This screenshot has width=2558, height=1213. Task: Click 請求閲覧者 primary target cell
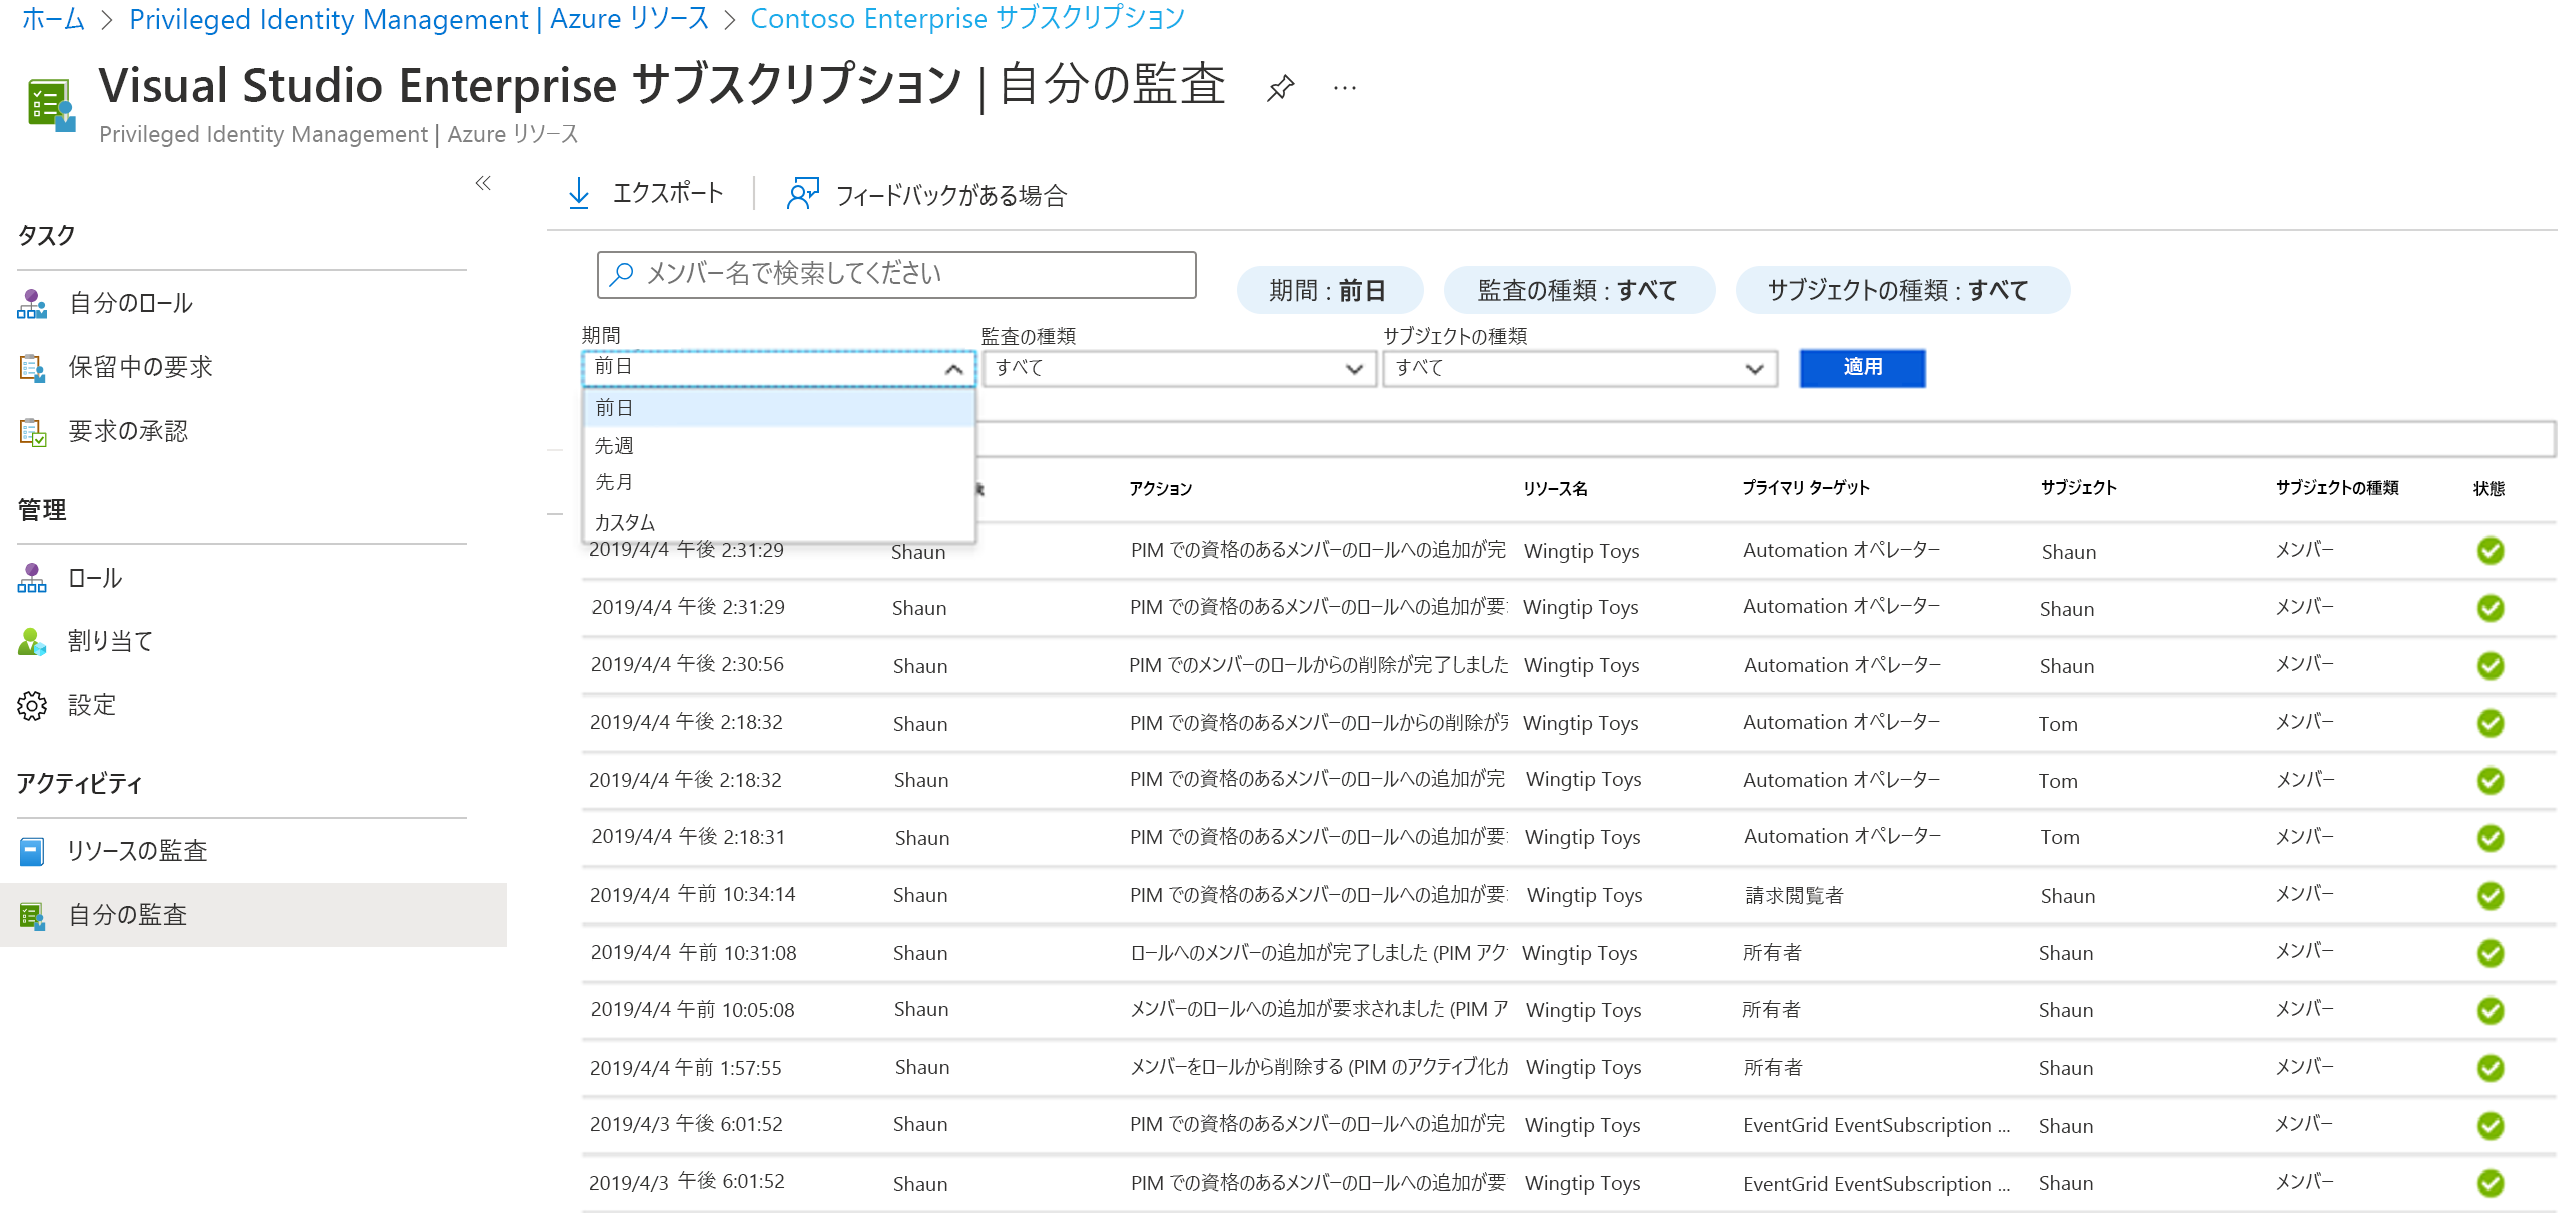click(1794, 895)
